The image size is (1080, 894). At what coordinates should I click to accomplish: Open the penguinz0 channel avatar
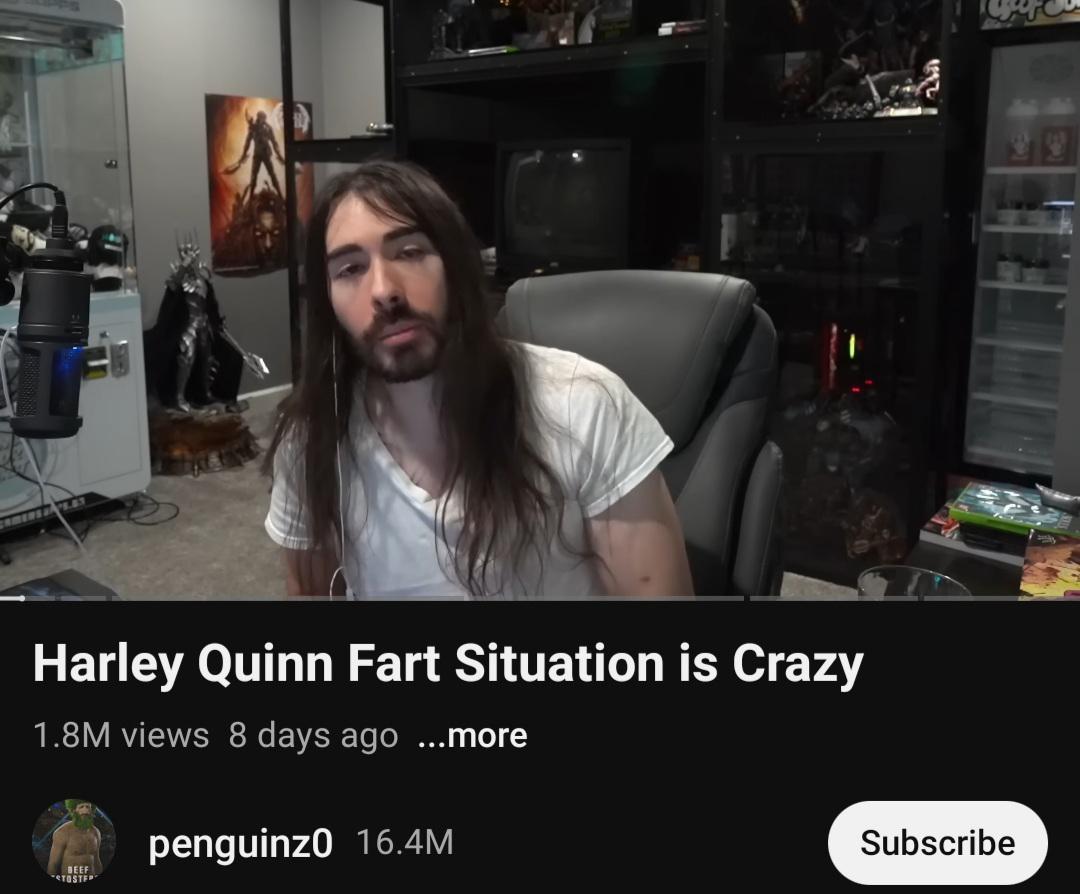pos(74,840)
